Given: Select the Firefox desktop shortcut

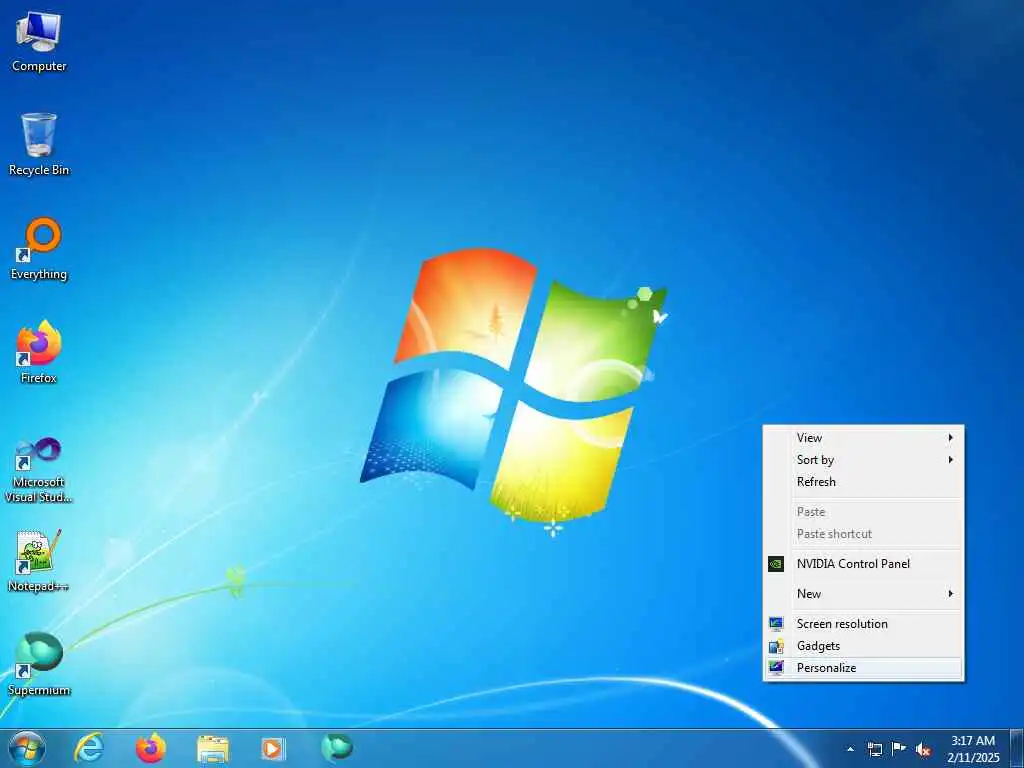Looking at the screenshot, I should pyautogui.click(x=39, y=353).
